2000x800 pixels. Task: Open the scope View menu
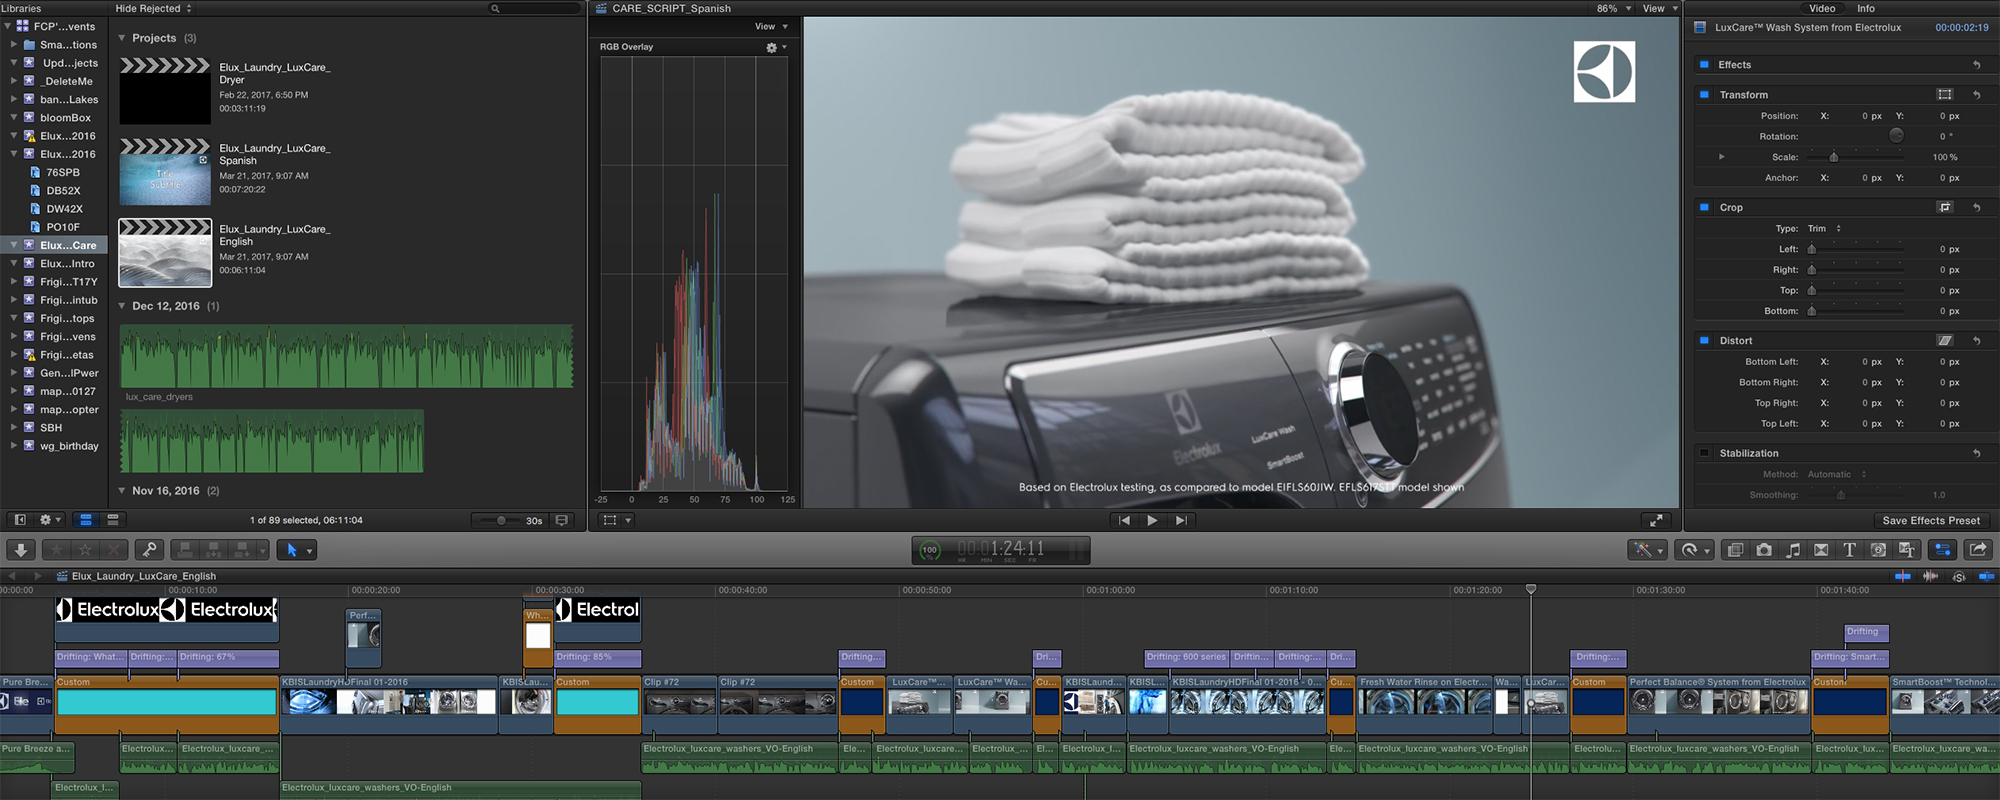[x=771, y=26]
